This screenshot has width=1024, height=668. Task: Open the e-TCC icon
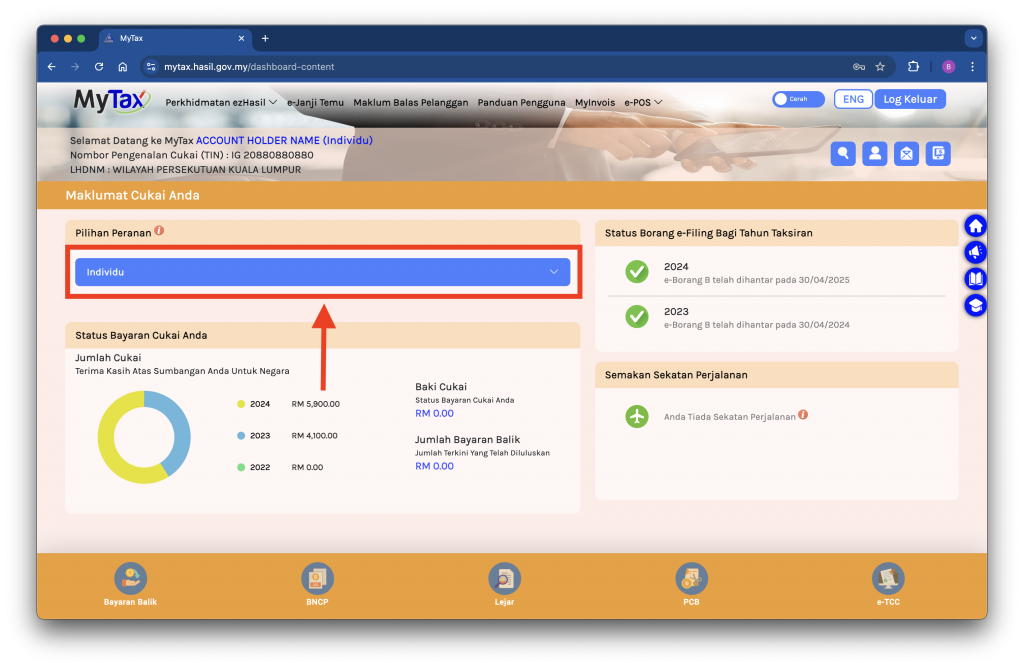coord(888,578)
